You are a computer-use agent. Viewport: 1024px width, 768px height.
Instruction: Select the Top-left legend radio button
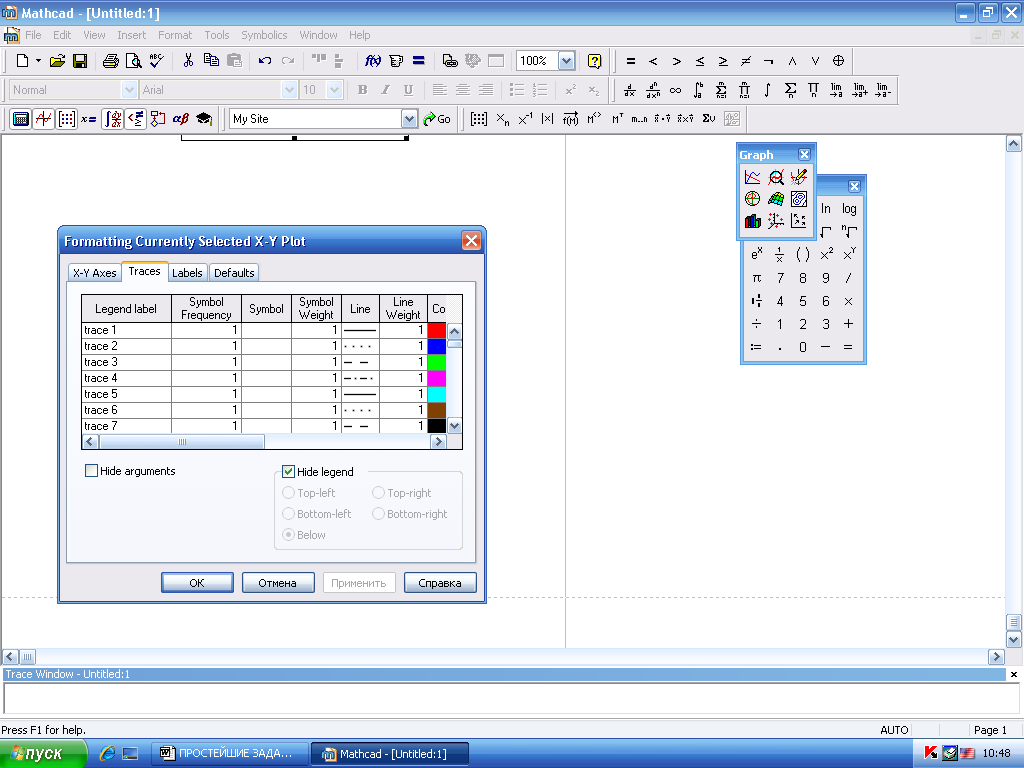[288, 492]
